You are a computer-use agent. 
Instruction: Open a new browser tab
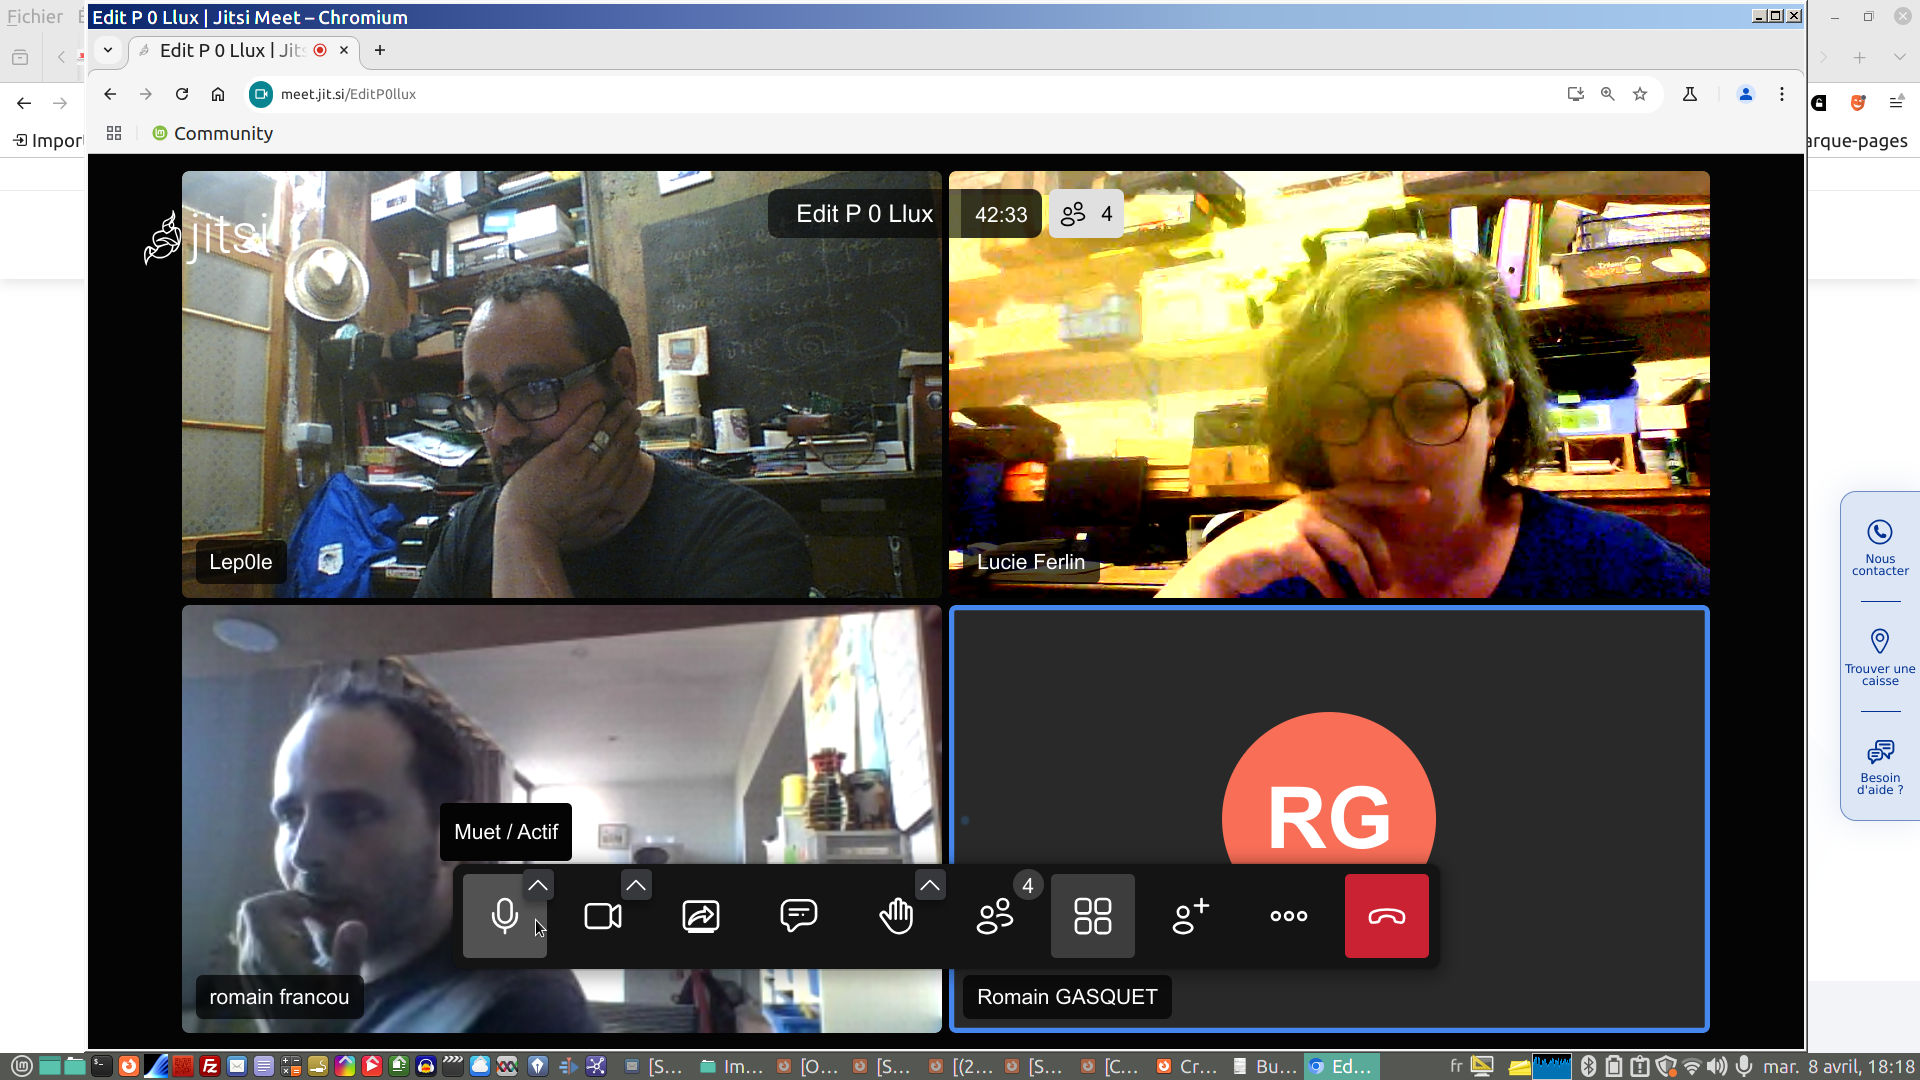380,50
